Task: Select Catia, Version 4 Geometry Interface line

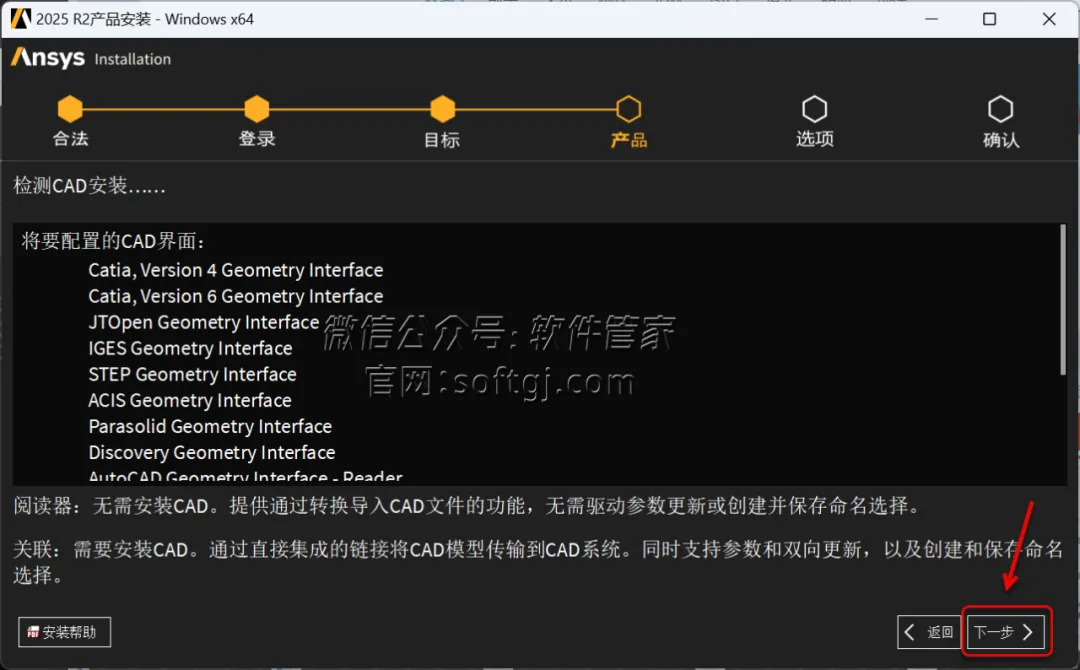Action: [236, 270]
